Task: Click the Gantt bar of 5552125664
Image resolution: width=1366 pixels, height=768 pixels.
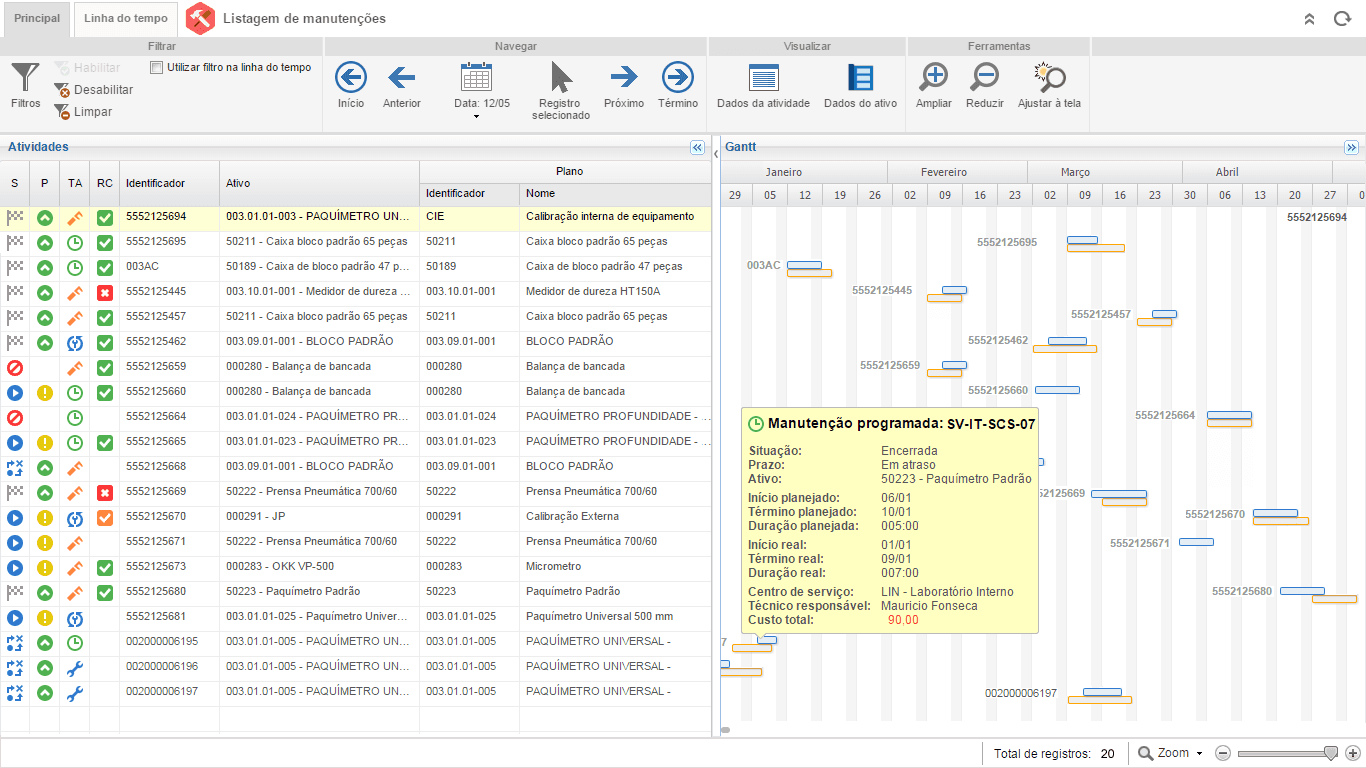Action: [x=1229, y=419]
